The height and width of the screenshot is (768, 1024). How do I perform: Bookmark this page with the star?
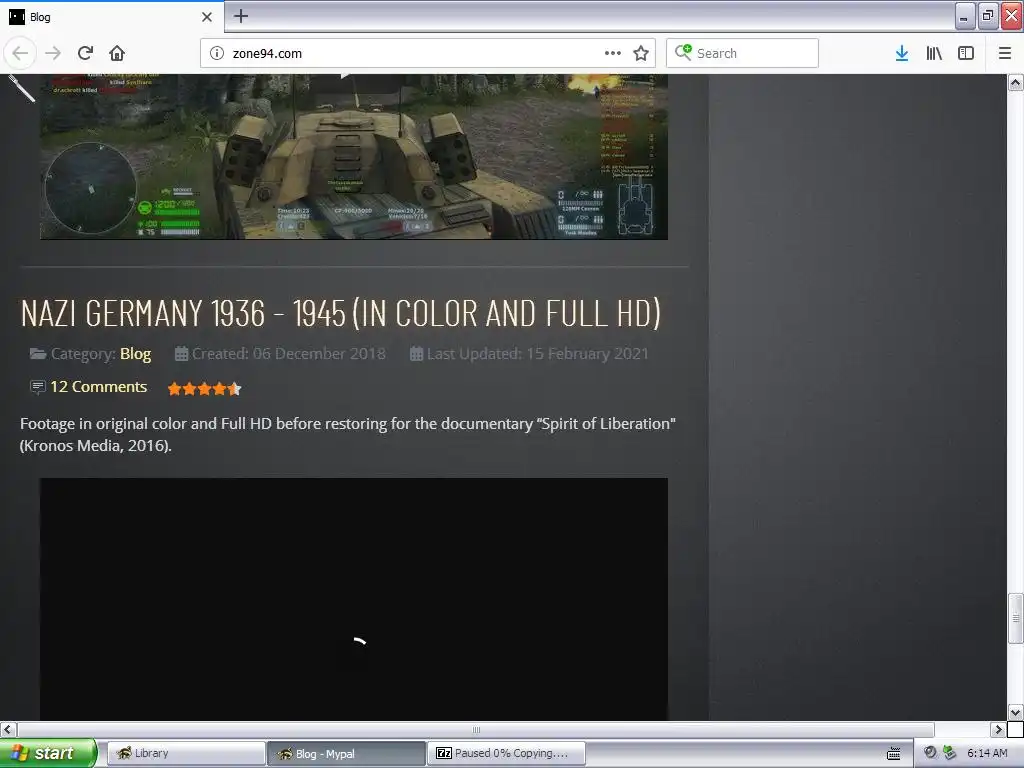641,53
